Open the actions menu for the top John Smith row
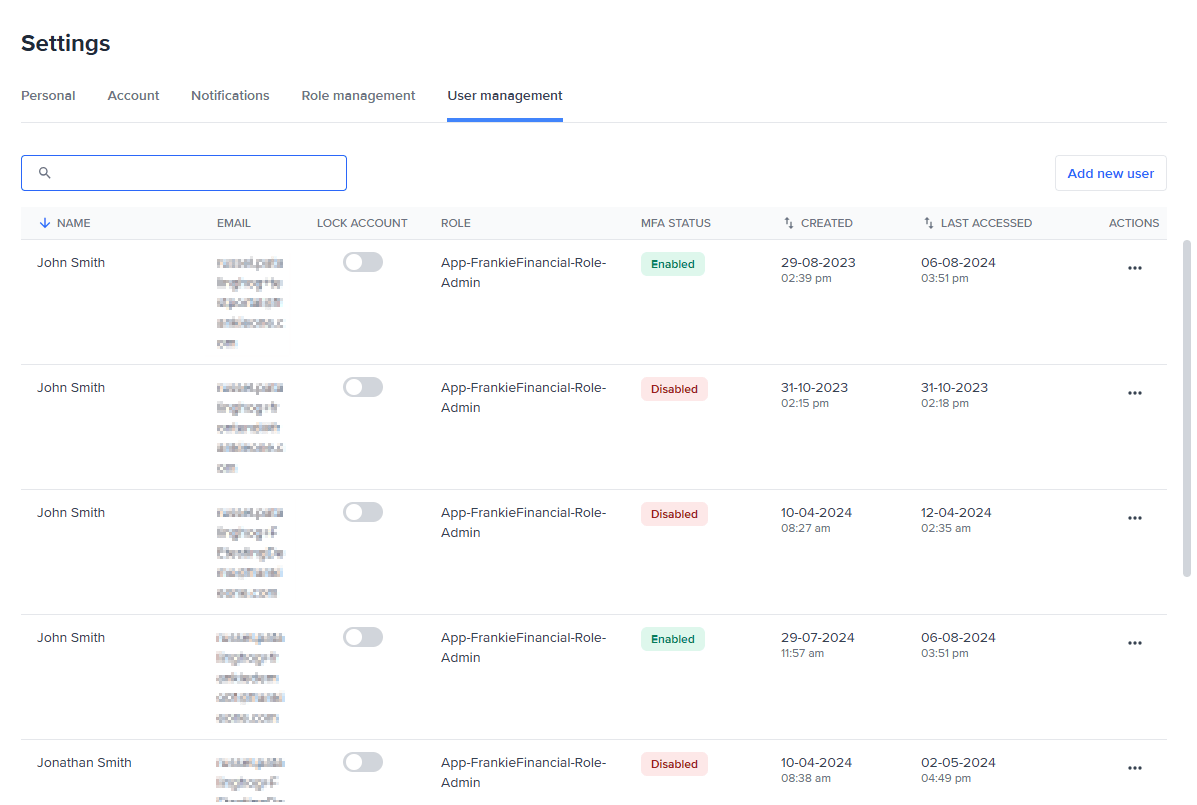 coord(1134,268)
